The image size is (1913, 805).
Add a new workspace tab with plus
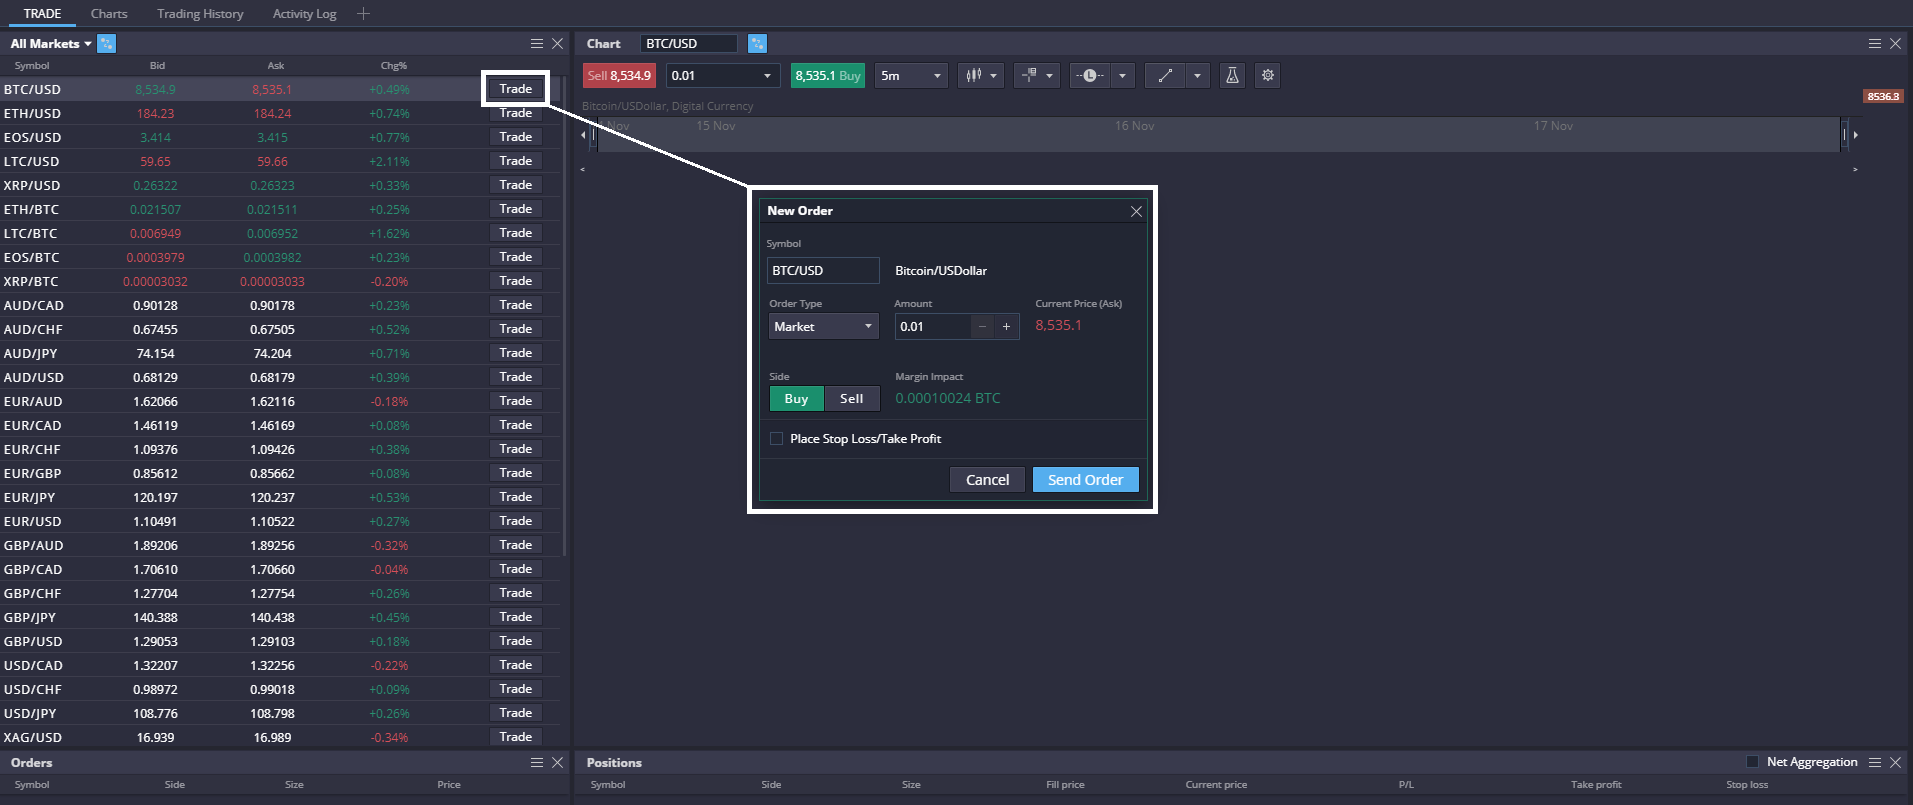[x=363, y=14]
